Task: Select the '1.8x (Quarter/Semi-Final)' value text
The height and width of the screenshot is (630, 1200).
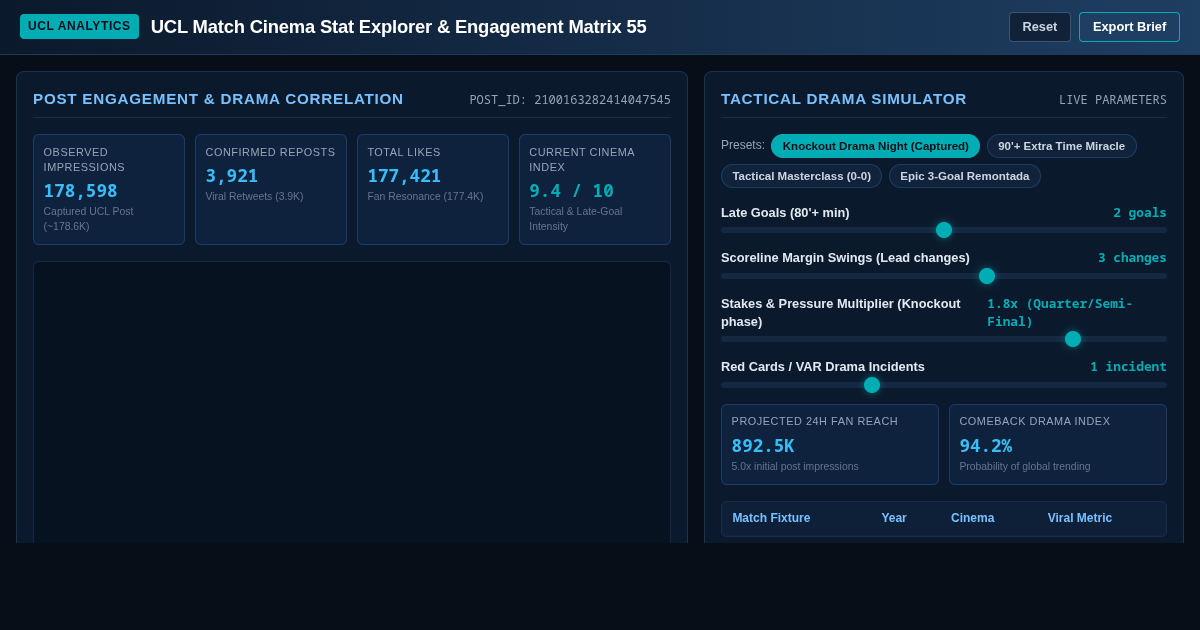Action: pyautogui.click(x=1060, y=312)
